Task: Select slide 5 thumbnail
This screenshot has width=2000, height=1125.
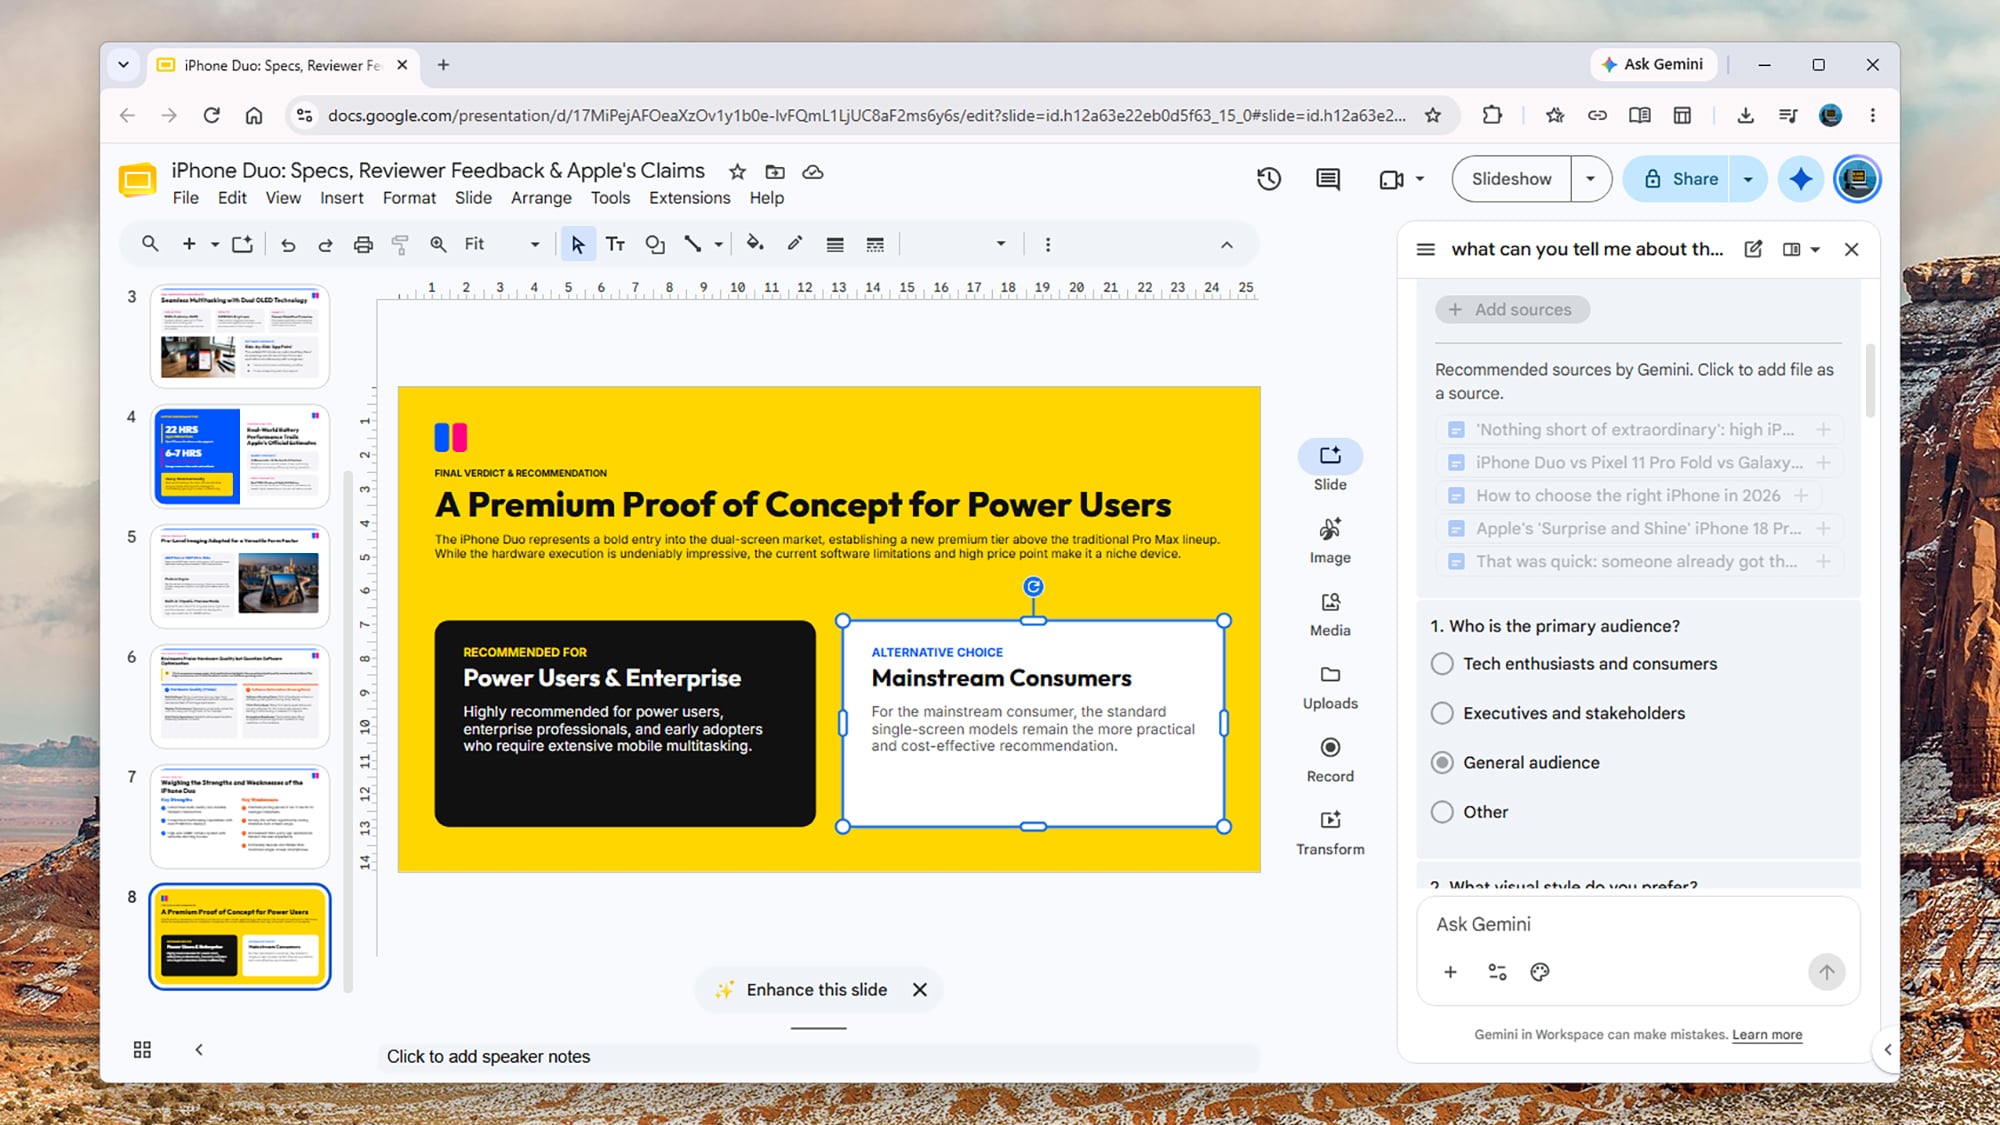Action: pos(239,577)
